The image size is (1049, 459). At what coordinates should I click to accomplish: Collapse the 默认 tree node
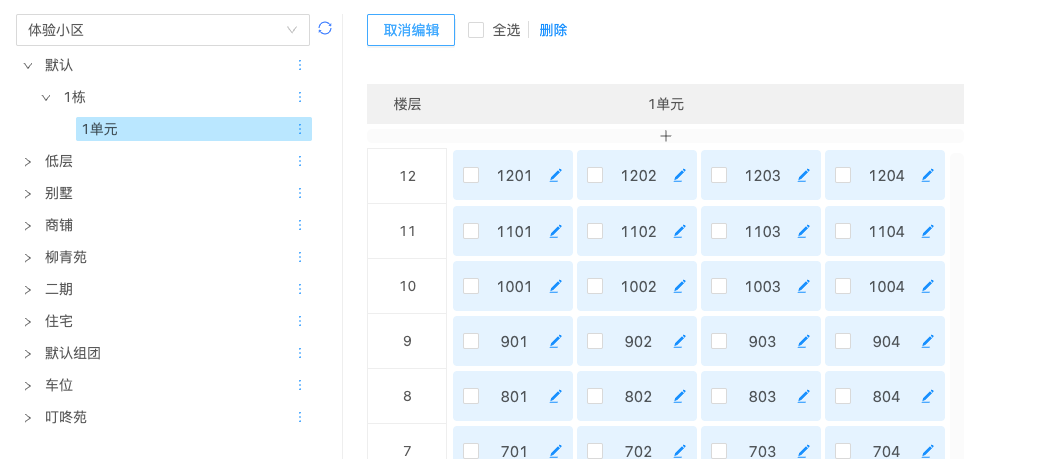point(28,65)
